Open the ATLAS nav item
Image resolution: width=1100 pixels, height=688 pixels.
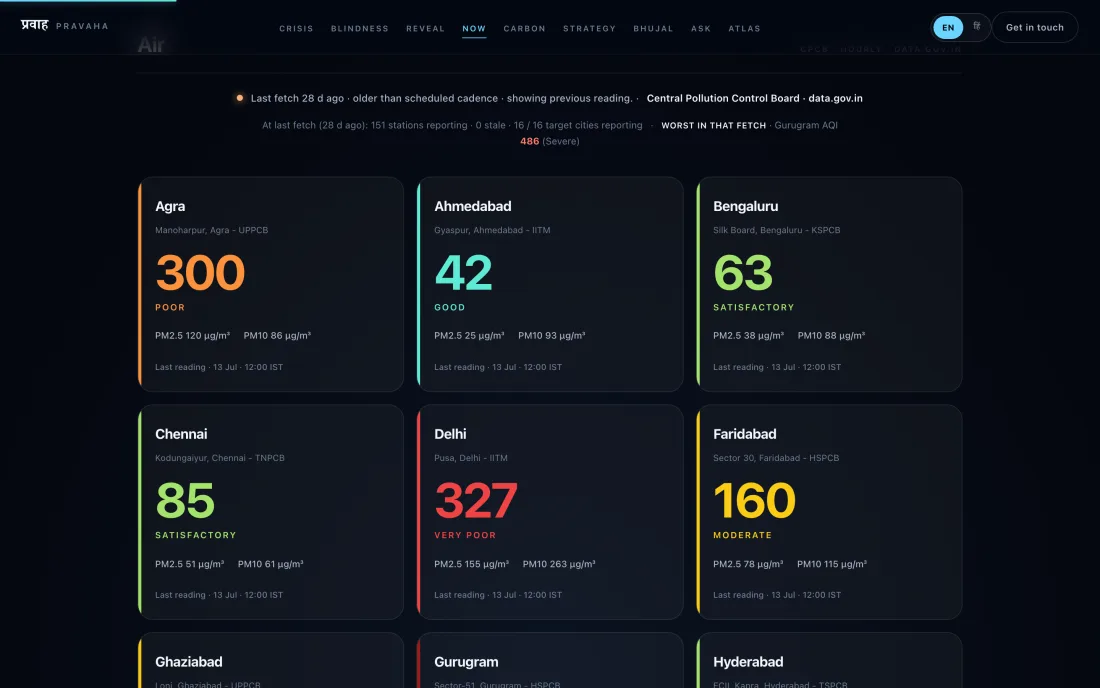click(744, 29)
